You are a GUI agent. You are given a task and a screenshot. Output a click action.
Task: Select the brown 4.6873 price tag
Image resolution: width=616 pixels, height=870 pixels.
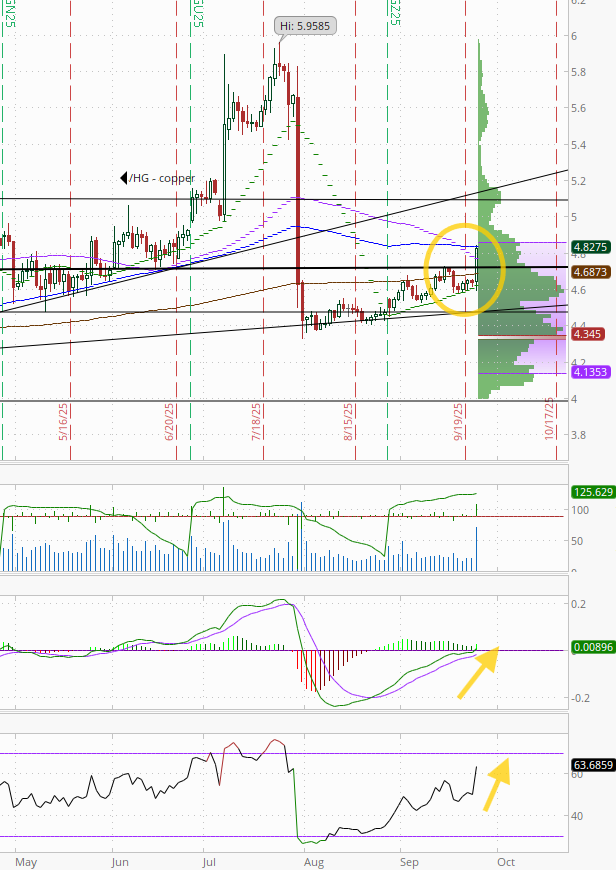[592, 272]
